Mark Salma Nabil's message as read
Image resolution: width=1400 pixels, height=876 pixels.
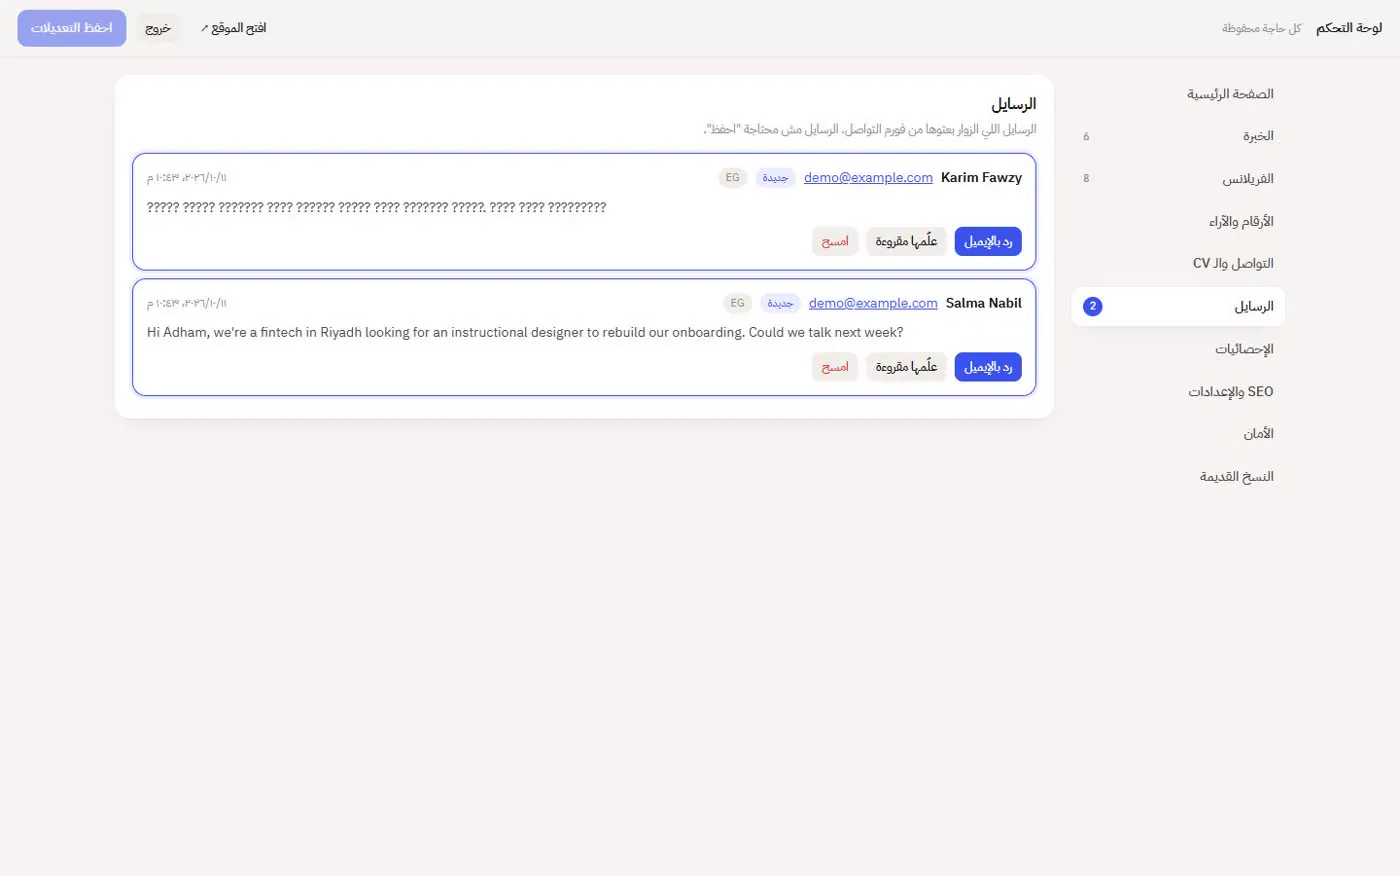[906, 367]
